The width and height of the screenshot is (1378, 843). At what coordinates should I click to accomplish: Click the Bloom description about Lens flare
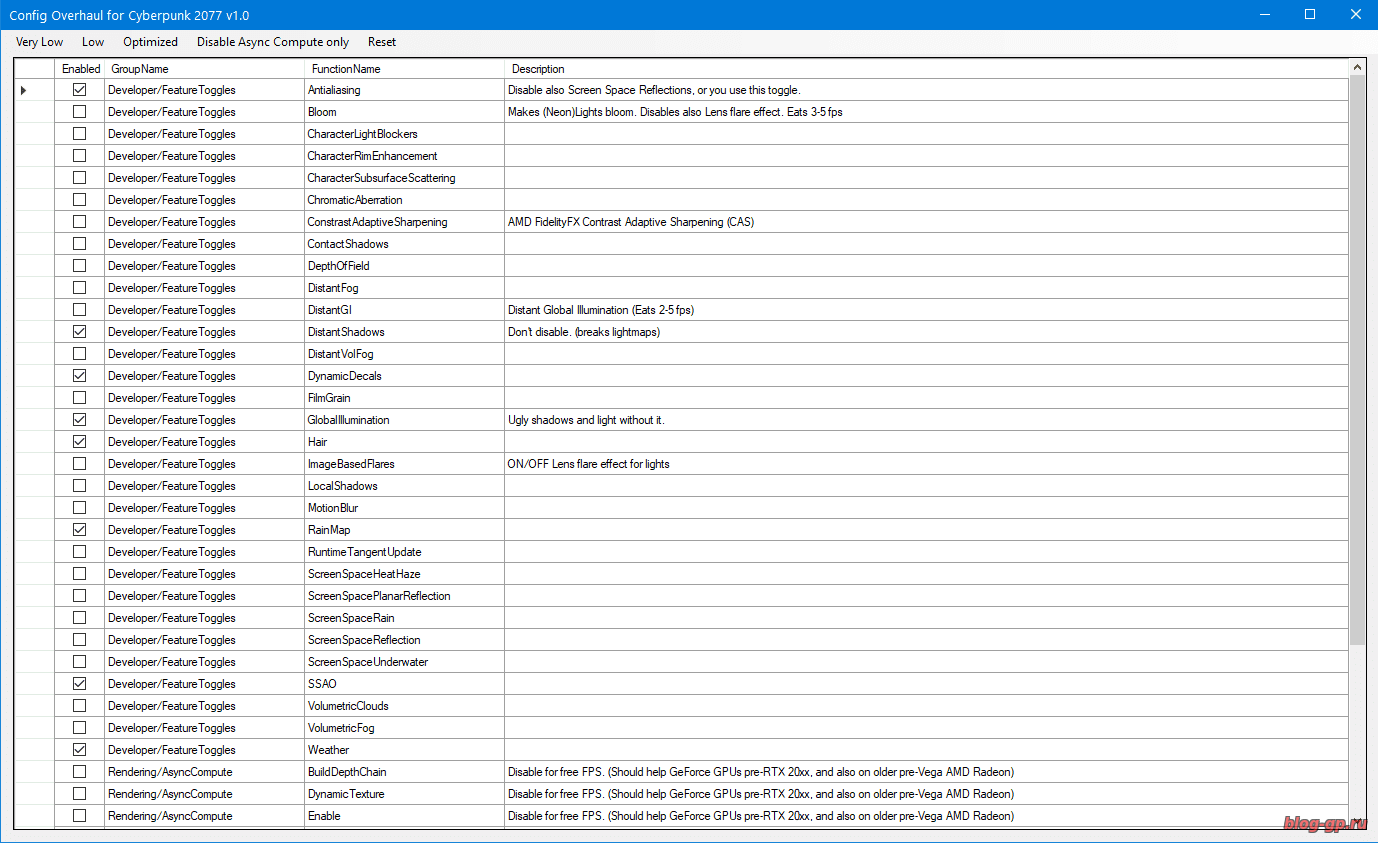point(926,112)
